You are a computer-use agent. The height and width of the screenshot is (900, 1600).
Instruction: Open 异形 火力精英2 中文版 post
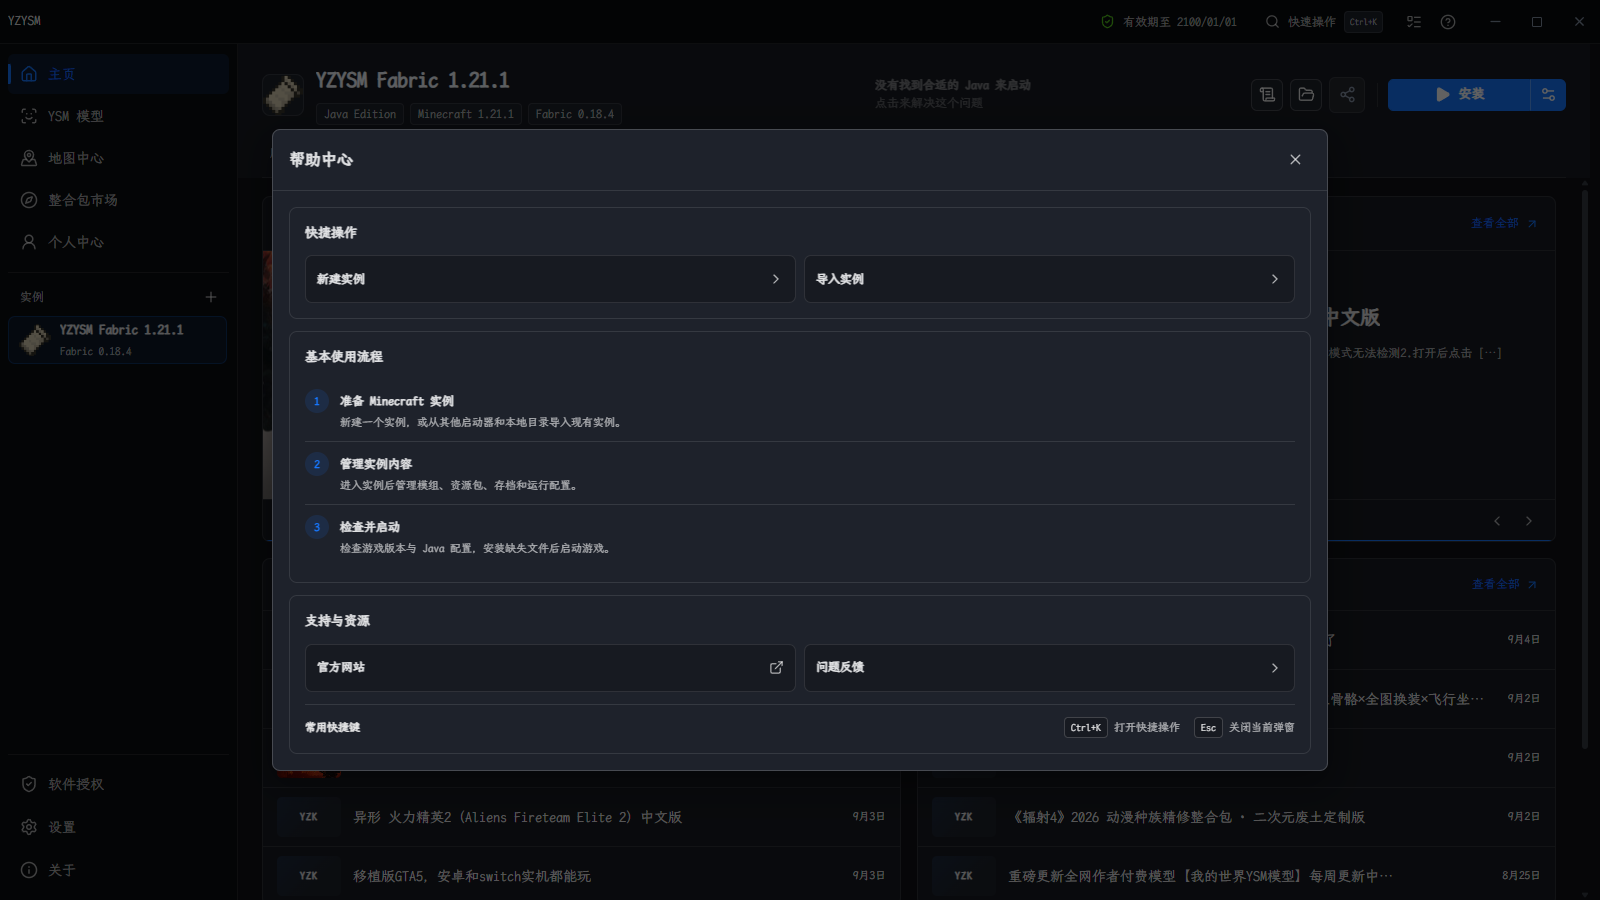(582, 817)
